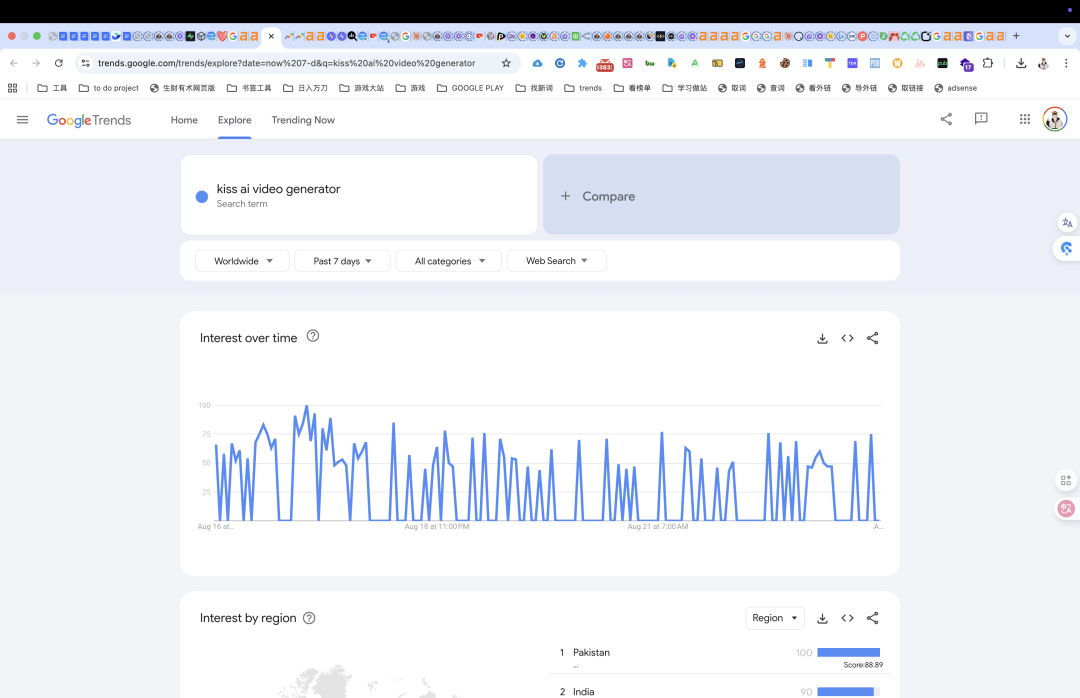The image size is (1080, 698).
Task: Open the Worldwide location dropdown
Action: 242,261
